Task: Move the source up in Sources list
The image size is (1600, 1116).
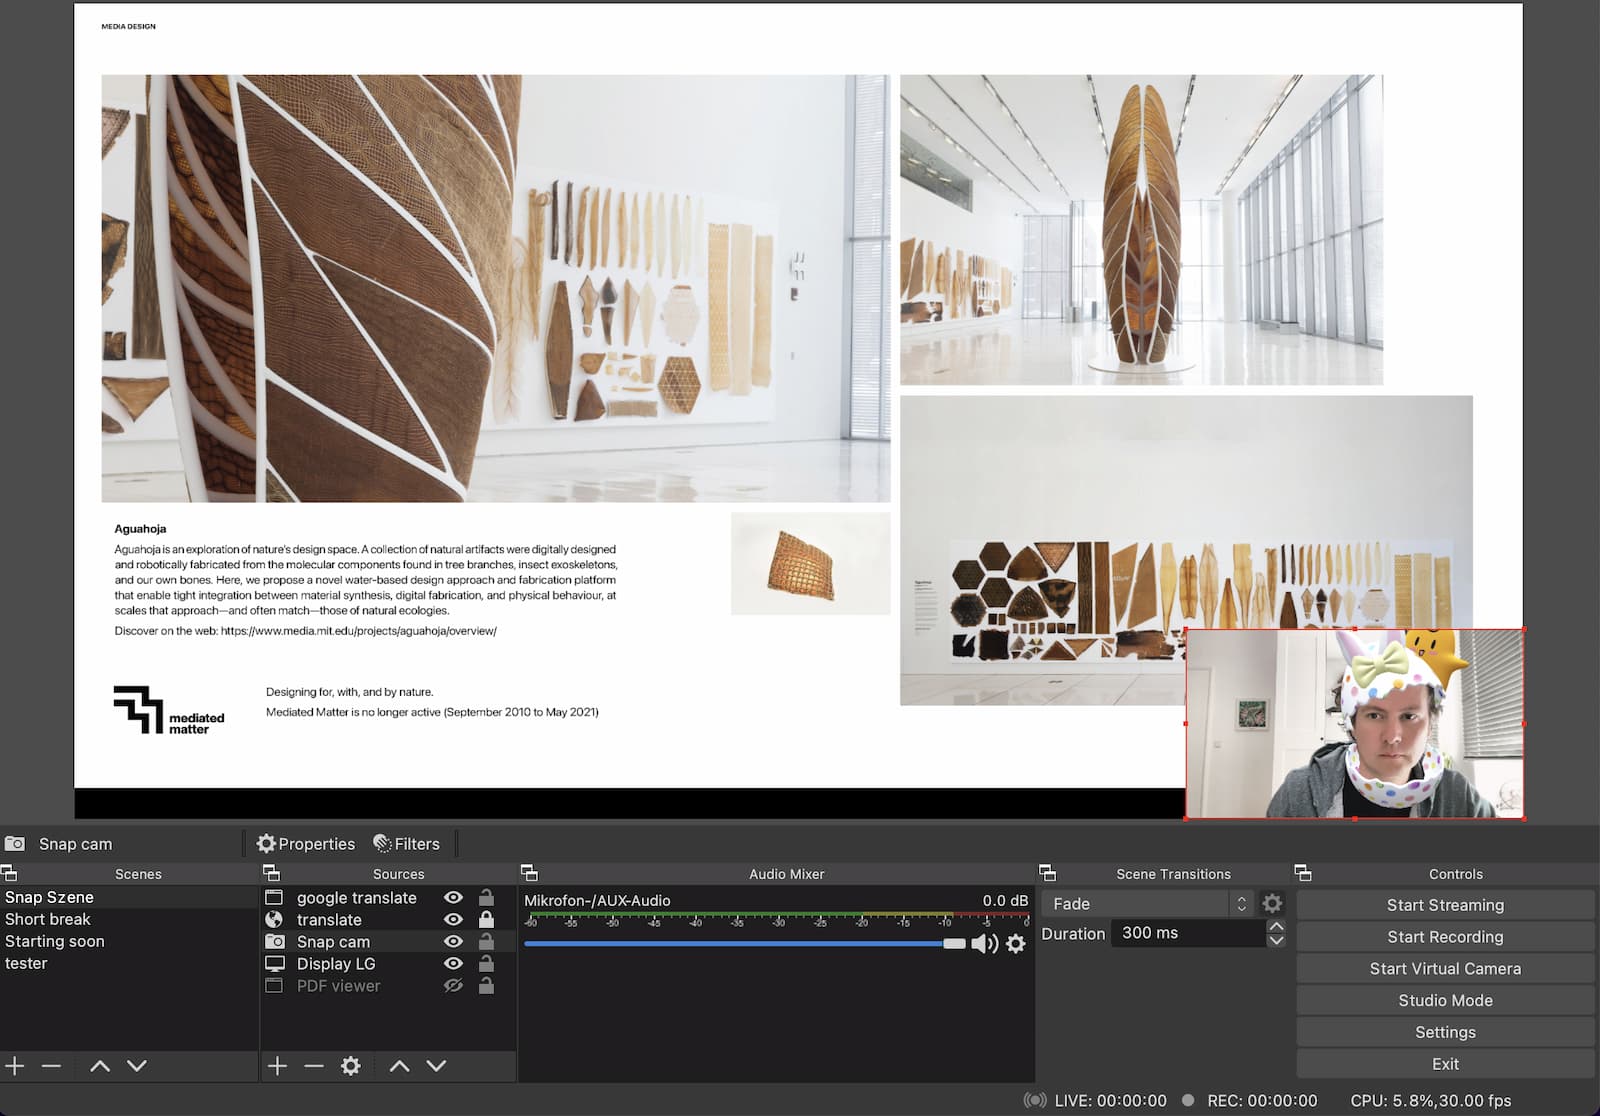Action: [x=399, y=1066]
